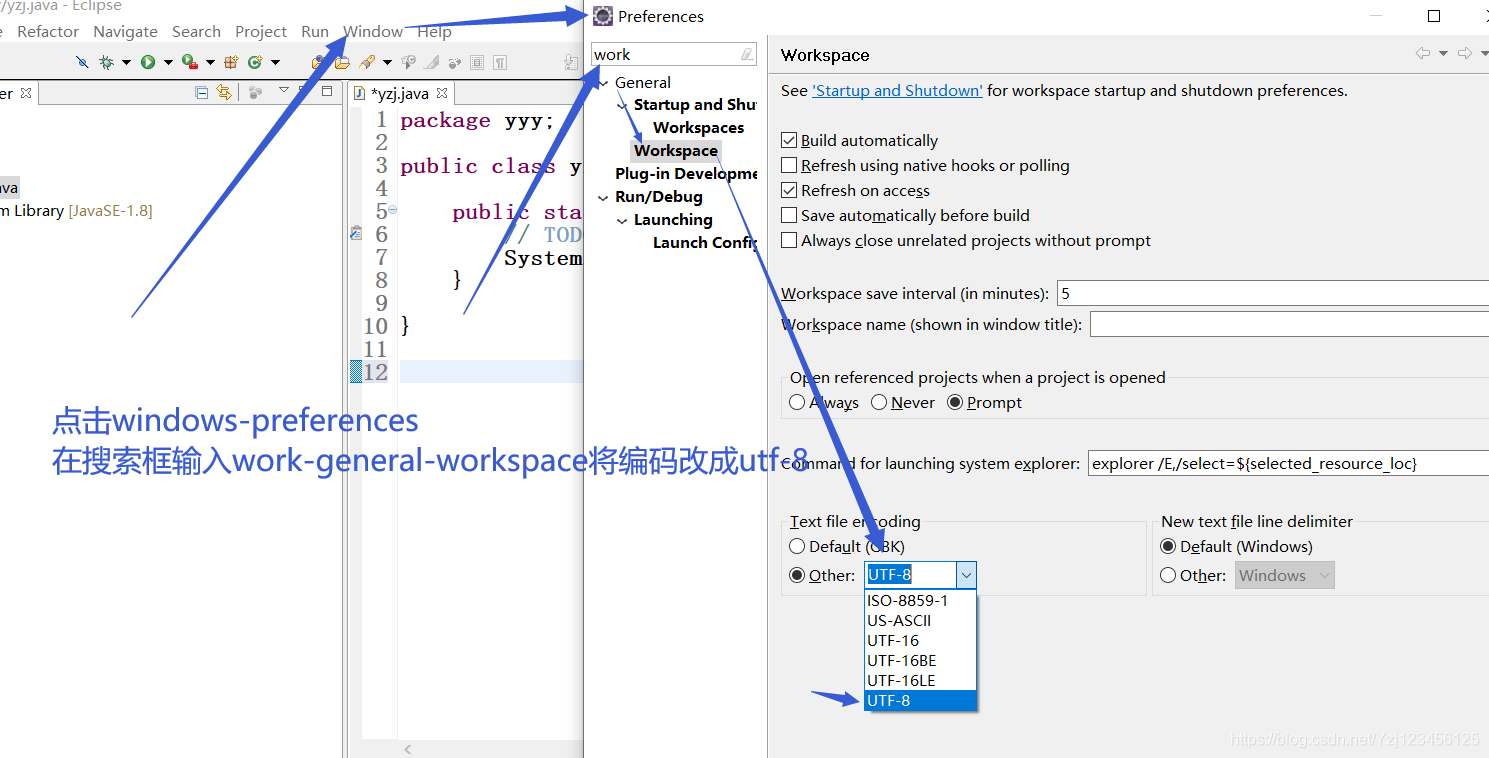This screenshot has height=758, width=1489.
Task: Open Task using the folder toolbar icon
Action: 342,62
